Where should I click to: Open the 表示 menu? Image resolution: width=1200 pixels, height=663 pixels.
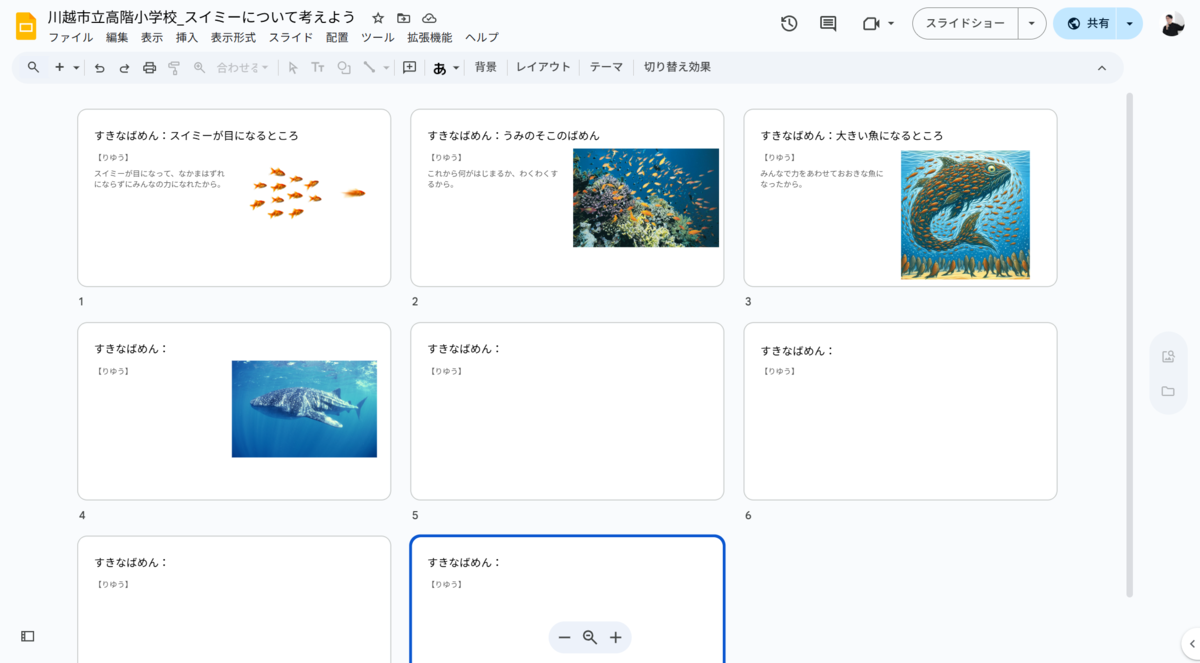click(x=152, y=38)
